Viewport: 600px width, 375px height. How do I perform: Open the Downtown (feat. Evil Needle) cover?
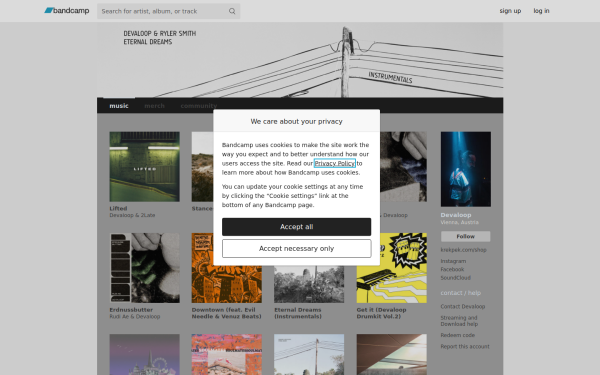click(x=227, y=284)
